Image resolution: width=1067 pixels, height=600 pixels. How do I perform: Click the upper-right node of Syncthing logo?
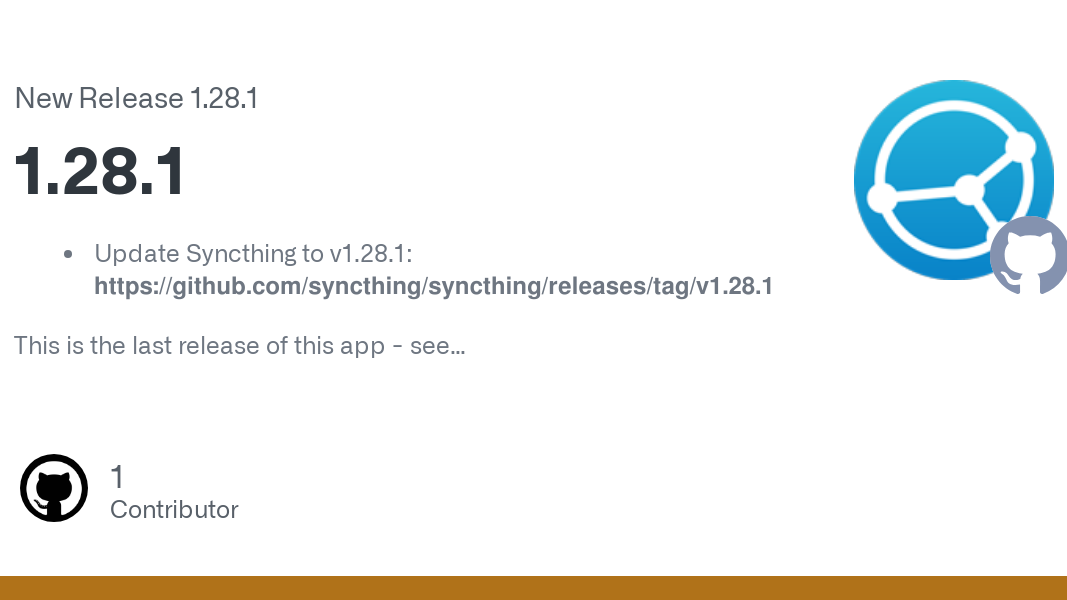tap(1020, 146)
